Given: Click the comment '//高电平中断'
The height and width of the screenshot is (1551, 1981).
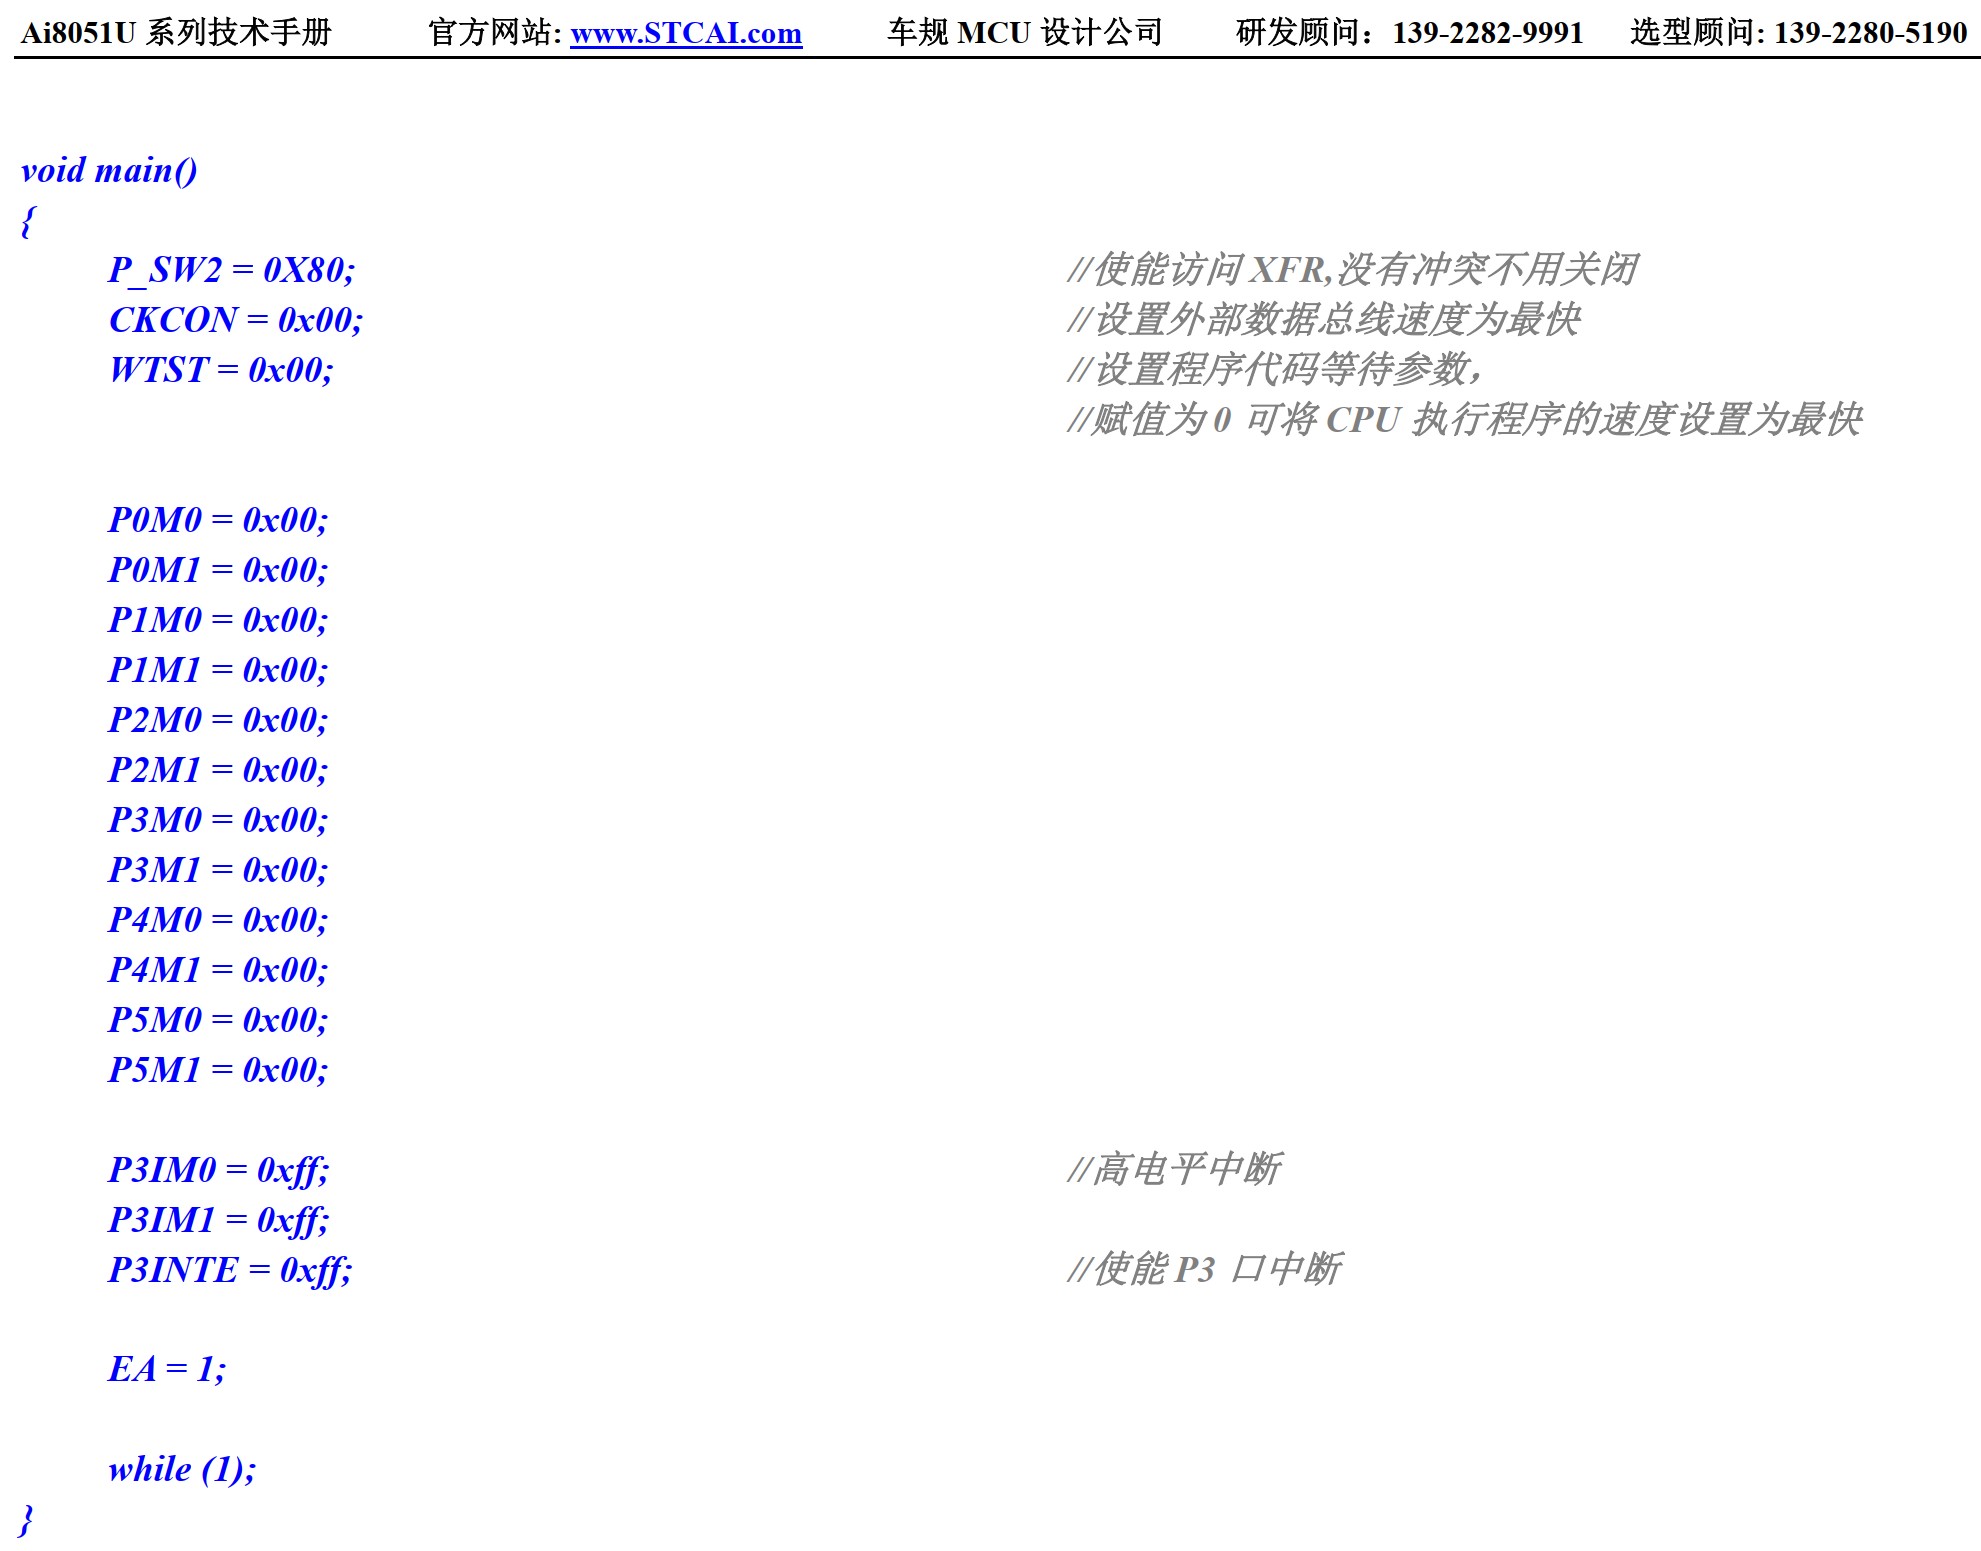Looking at the screenshot, I should 1174,1169.
